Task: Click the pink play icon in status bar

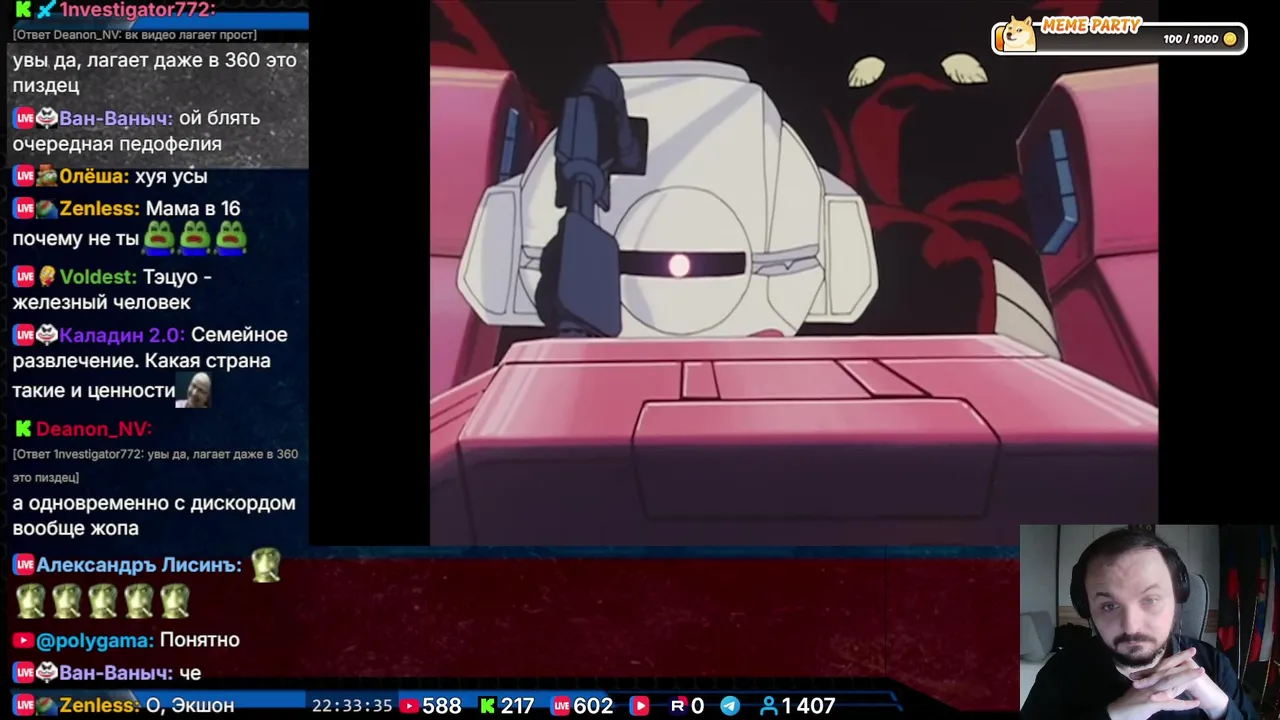Action: [x=639, y=706]
